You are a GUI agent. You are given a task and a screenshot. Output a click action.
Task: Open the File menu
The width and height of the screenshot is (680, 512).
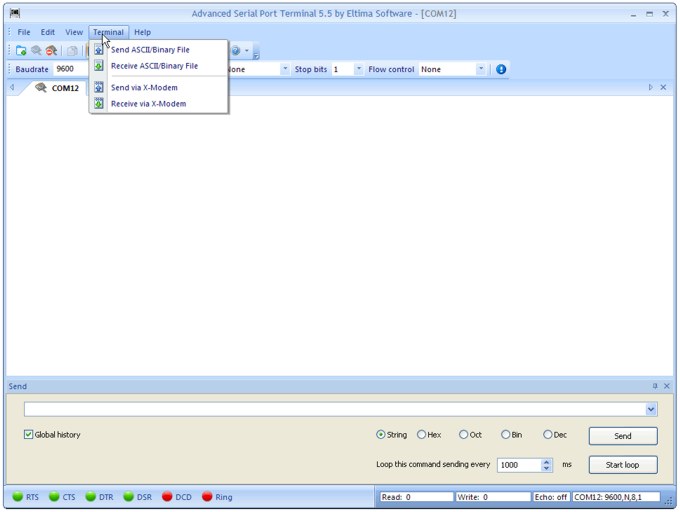click(24, 32)
